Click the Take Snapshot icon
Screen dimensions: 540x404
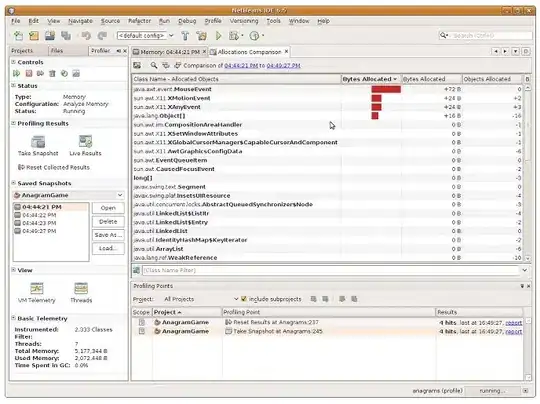[38, 142]
